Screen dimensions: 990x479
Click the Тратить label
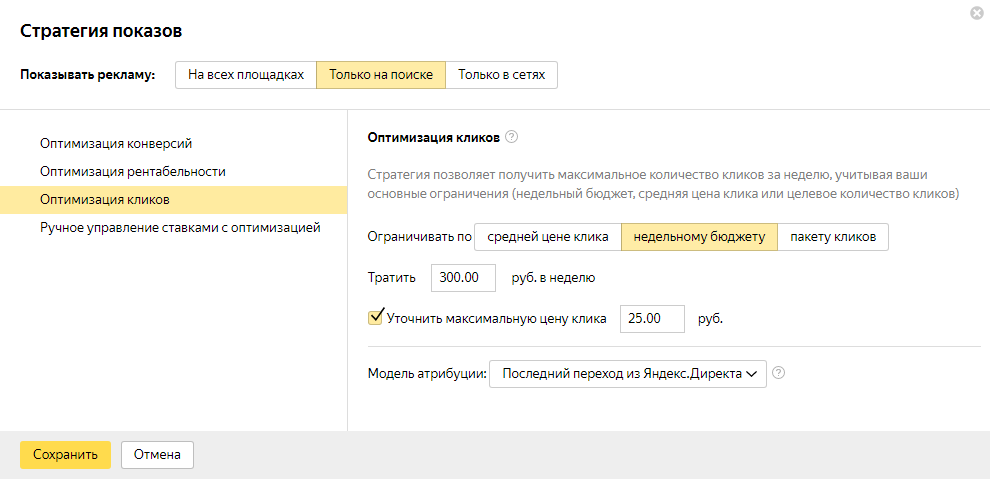(391, 278)
